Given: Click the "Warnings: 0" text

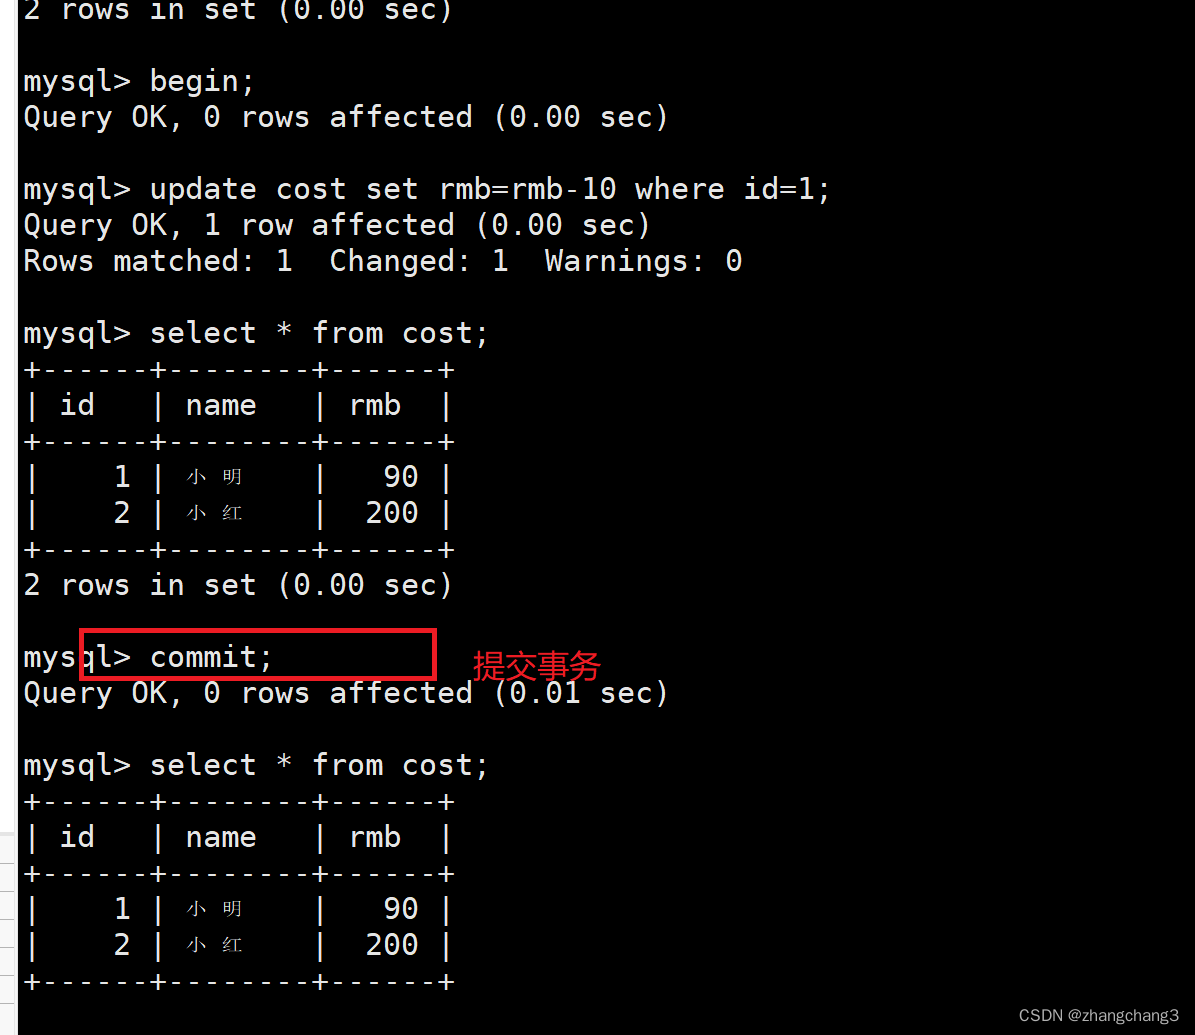Looking at the screenshot, I should coord(643,261).
